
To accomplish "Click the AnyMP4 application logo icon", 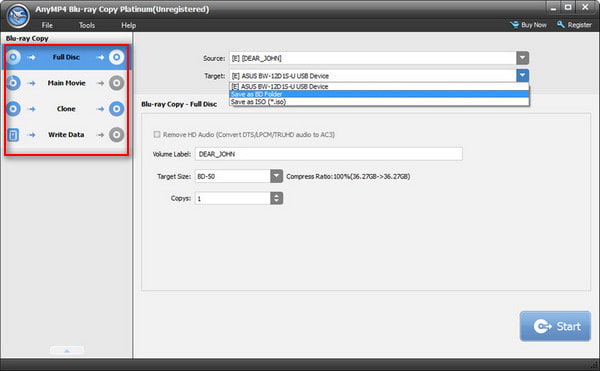I will click(x=18, y=16).
